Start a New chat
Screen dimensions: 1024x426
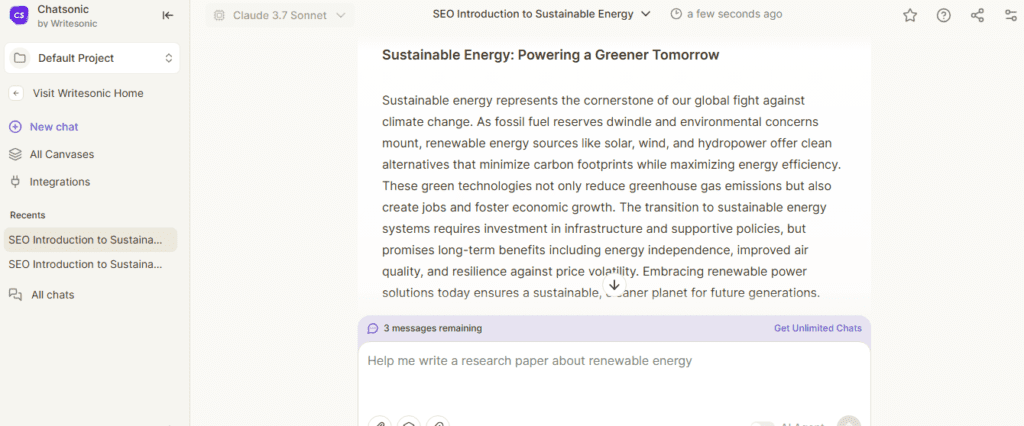(53, 127)
